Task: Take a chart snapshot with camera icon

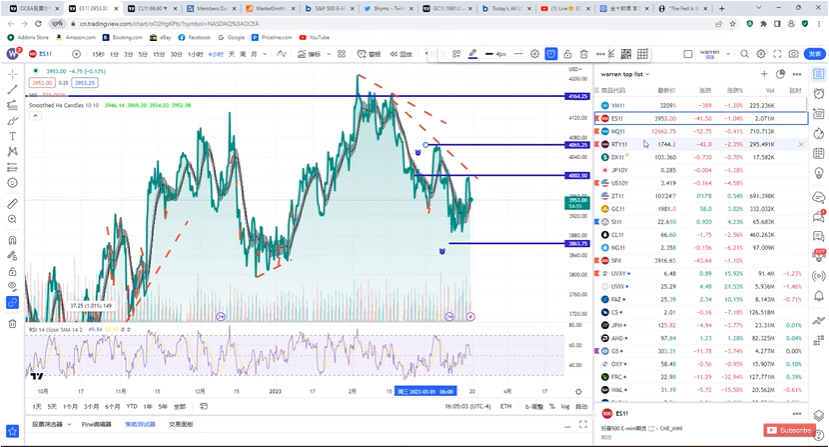Action: (794, 54)
